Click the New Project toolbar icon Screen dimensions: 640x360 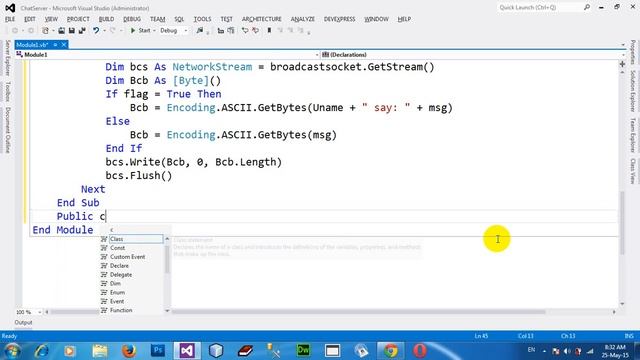(45, 31)
